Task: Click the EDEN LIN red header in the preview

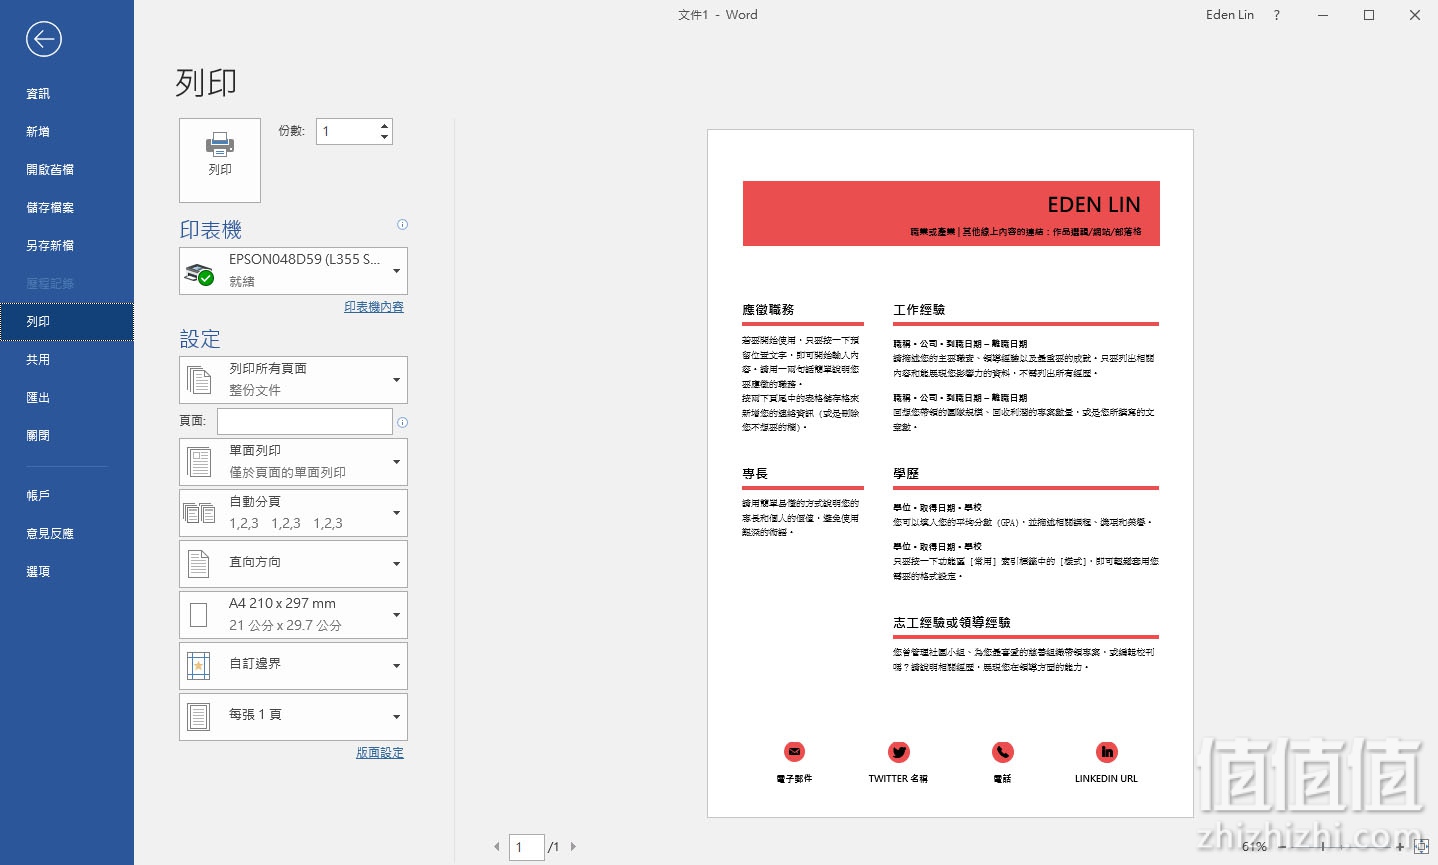Action: tap(951, 213)
